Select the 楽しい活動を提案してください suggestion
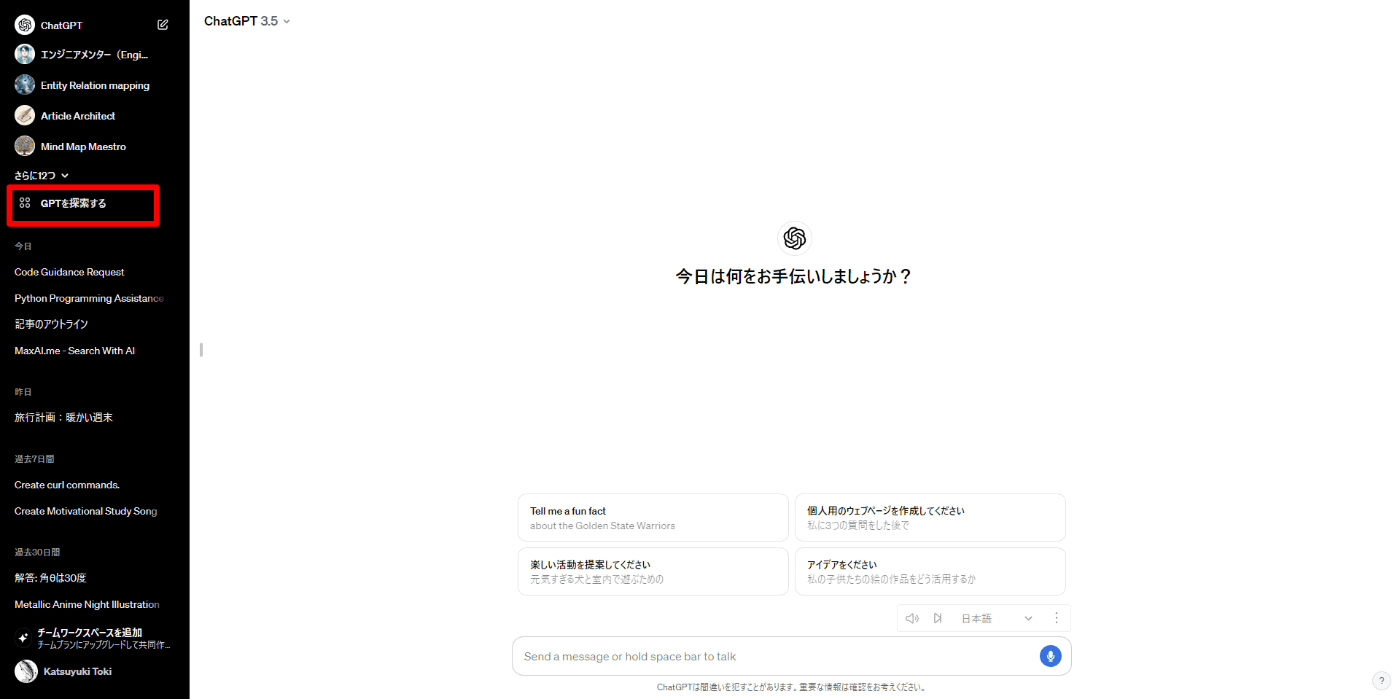 [653, 572]
